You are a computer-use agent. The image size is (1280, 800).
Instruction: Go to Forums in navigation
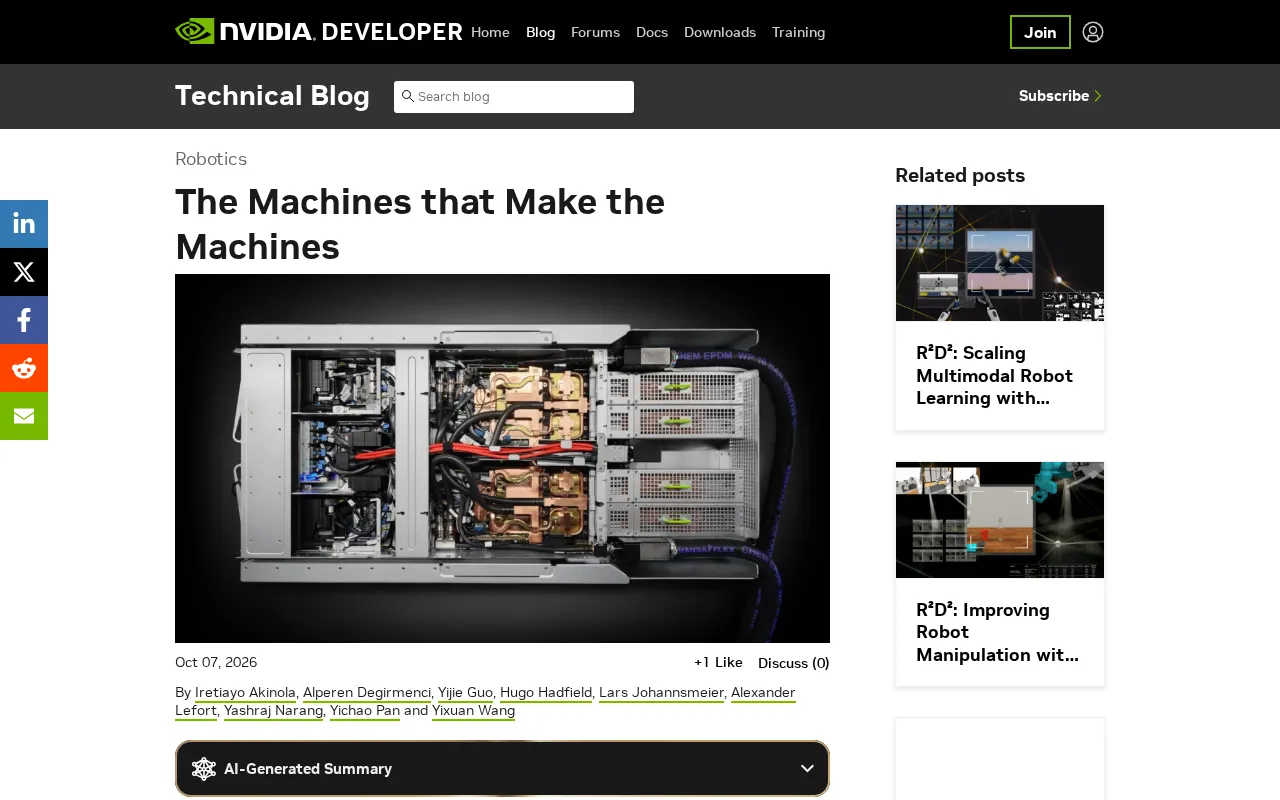point(595,32)
